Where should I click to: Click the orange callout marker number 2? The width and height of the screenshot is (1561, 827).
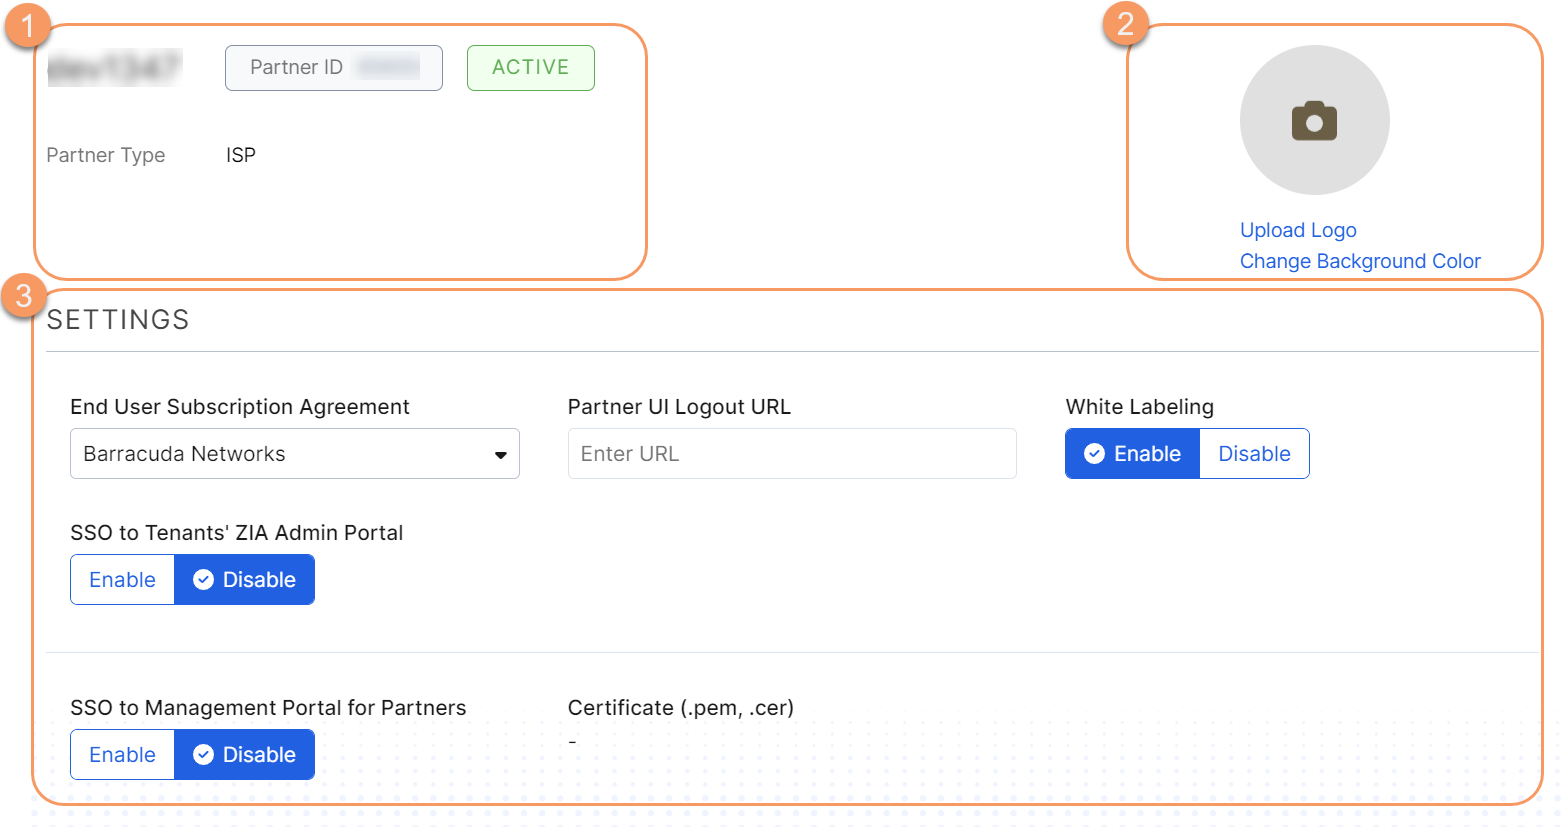pyautogui.click(x=1126, y=23)
